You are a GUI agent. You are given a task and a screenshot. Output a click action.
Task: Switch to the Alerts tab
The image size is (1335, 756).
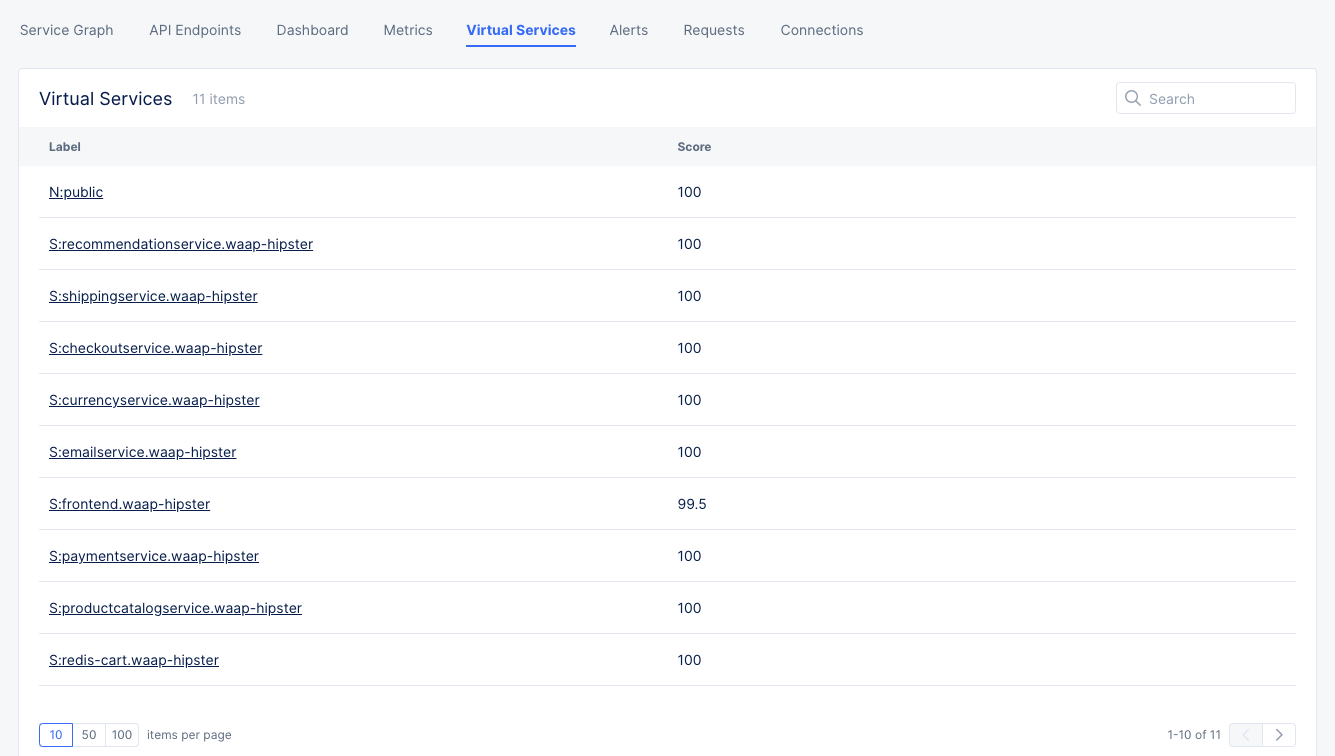coord(628,30)
